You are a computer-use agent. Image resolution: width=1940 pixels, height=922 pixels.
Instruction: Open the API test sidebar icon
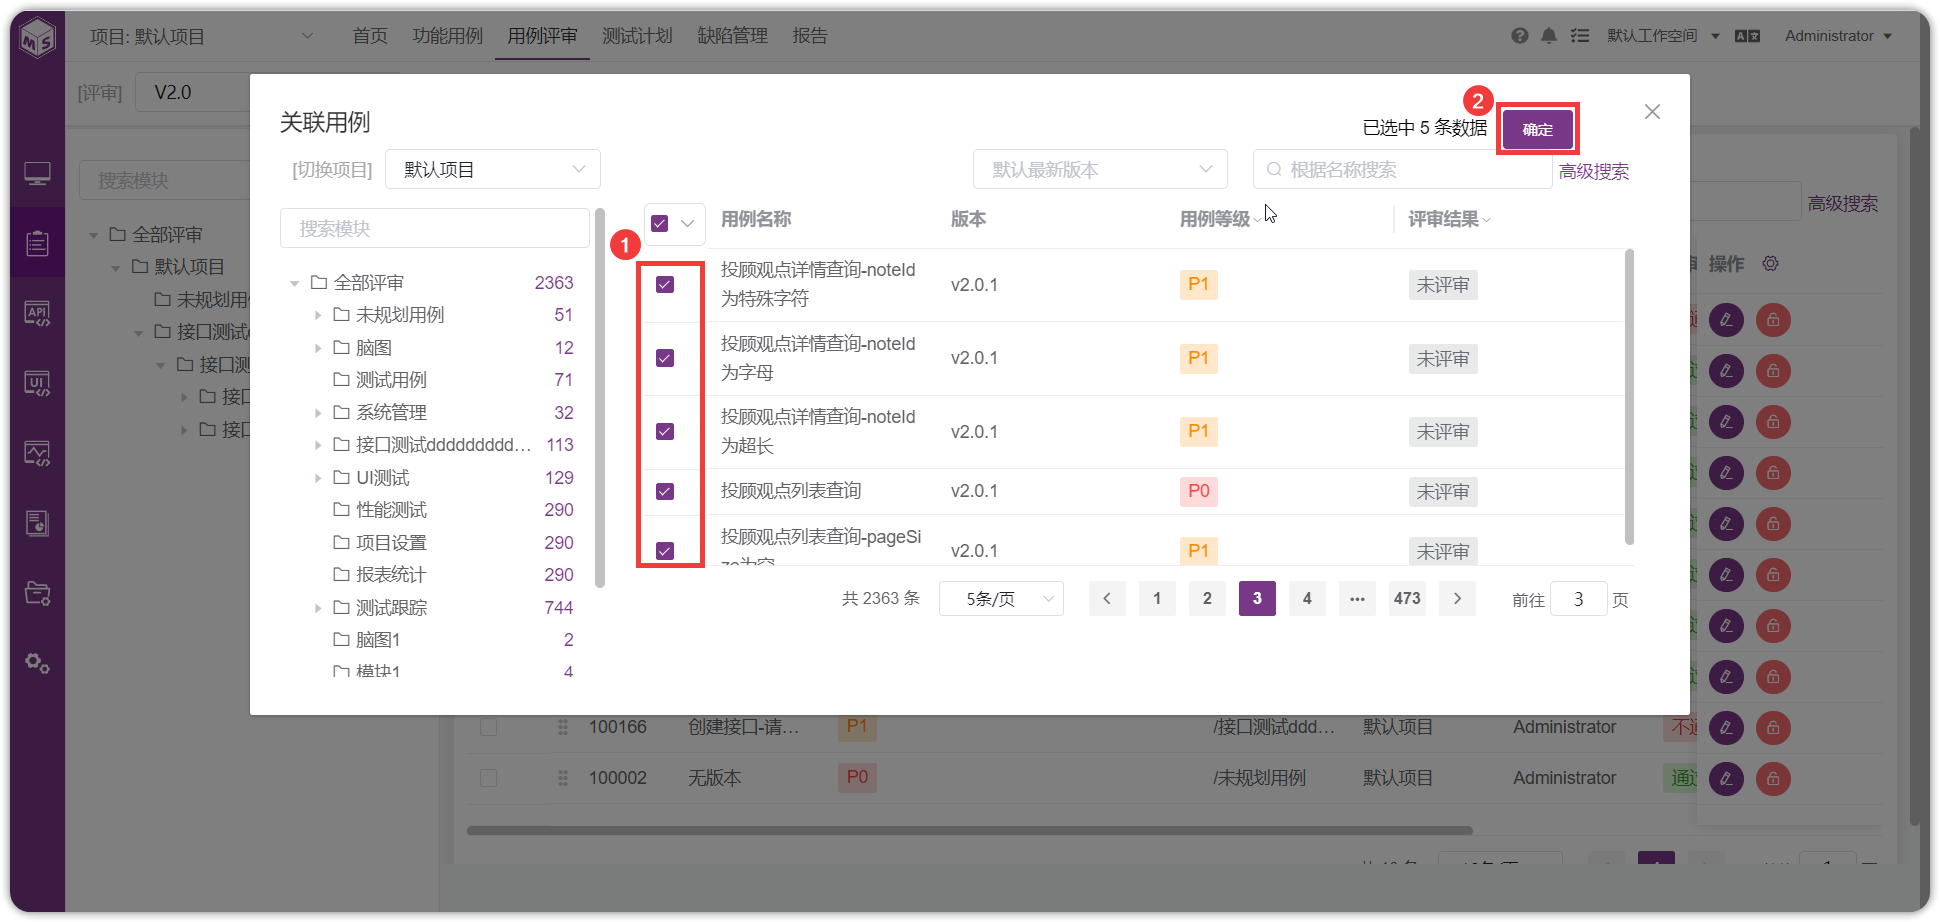click(38, 313)
